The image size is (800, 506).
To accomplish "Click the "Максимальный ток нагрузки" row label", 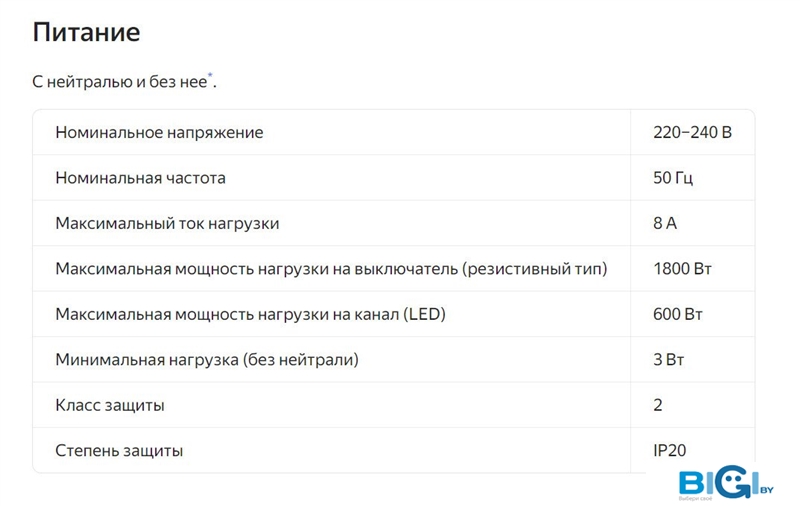I will pyautogui.click(x=167, y=223).
